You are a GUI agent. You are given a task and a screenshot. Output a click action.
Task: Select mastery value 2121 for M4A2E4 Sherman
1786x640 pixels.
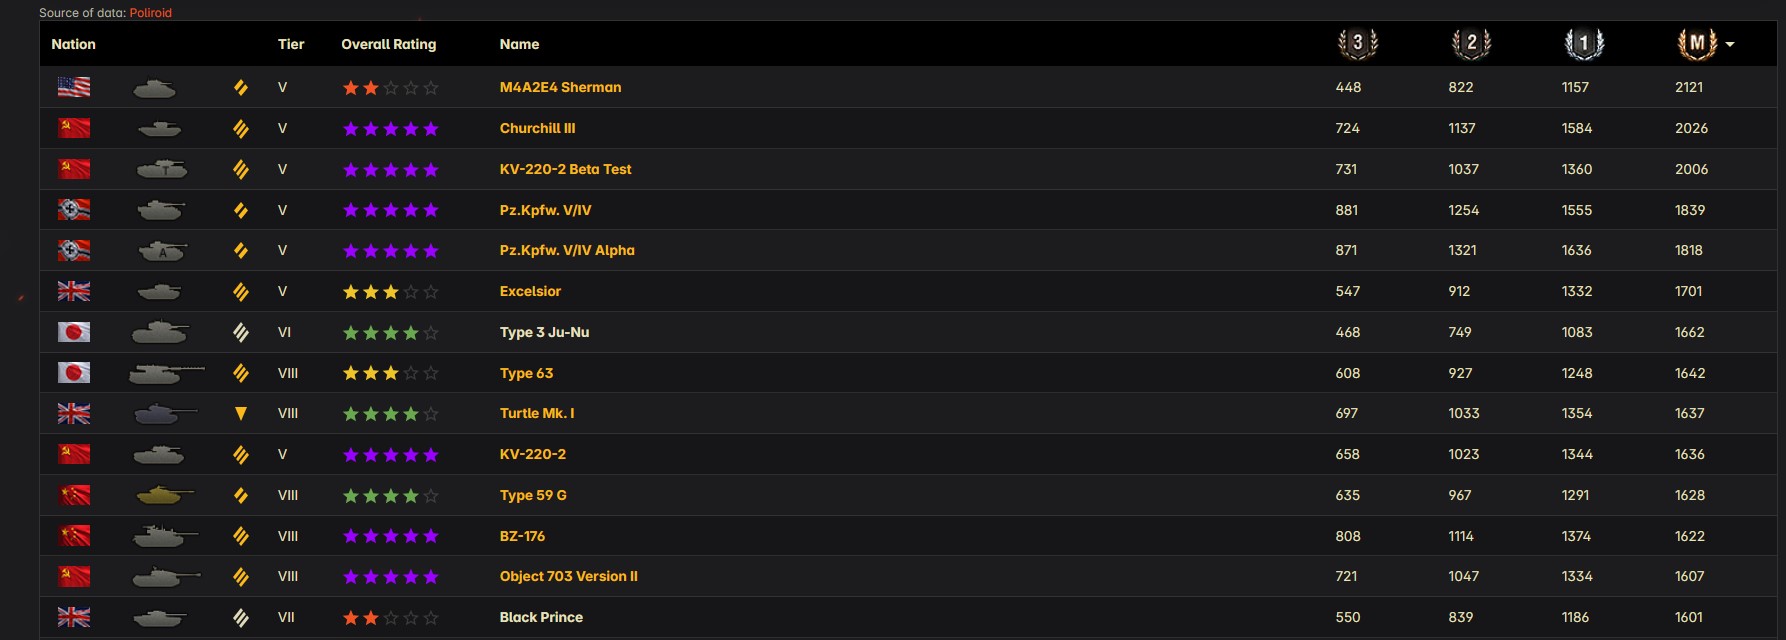1689,87
